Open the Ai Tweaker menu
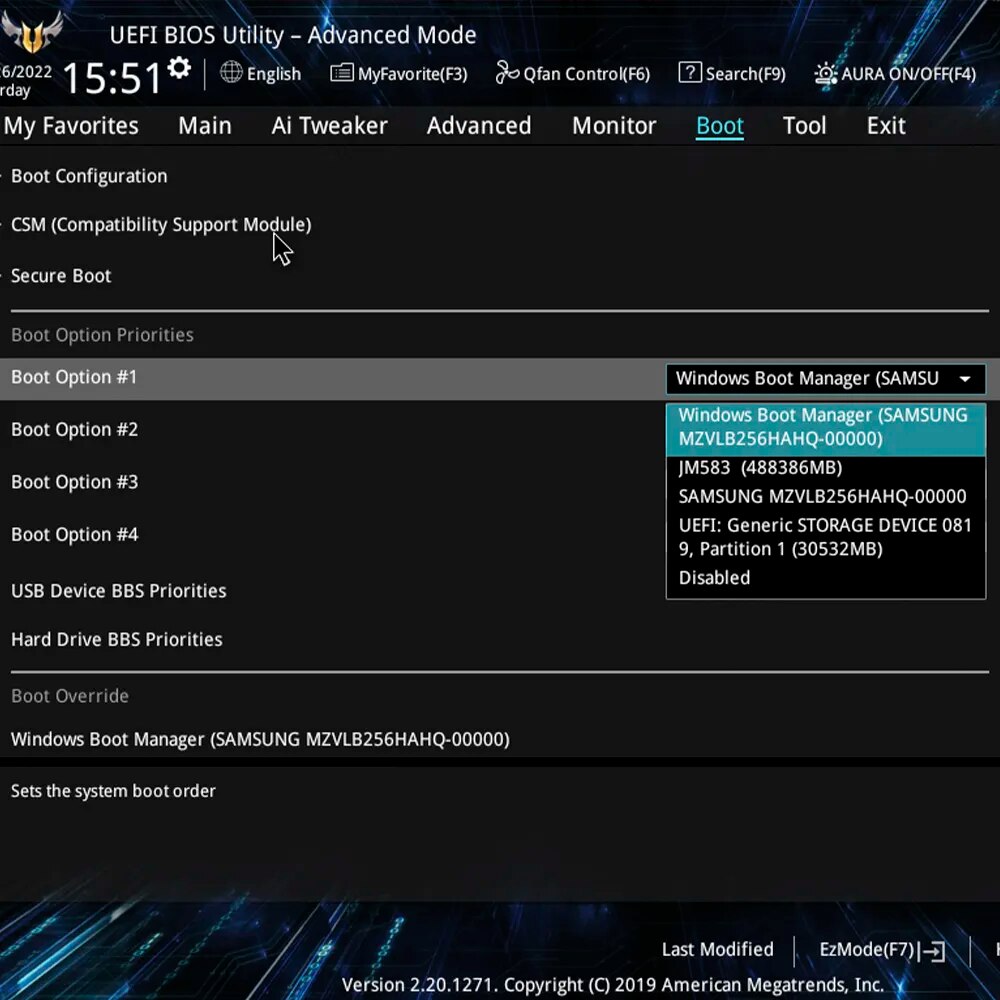 (329, 126)
